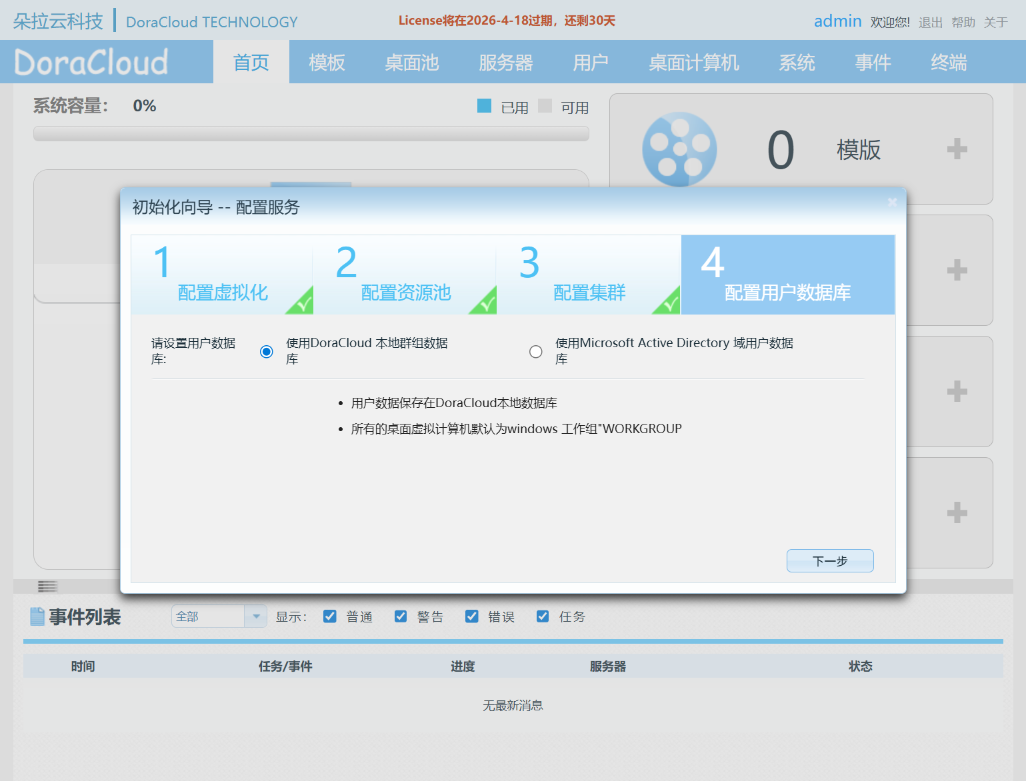Click the 服务器 column header in events
Image resolution: width=1026 pixels, height=781 pixels.
click(x=608, y=666)
